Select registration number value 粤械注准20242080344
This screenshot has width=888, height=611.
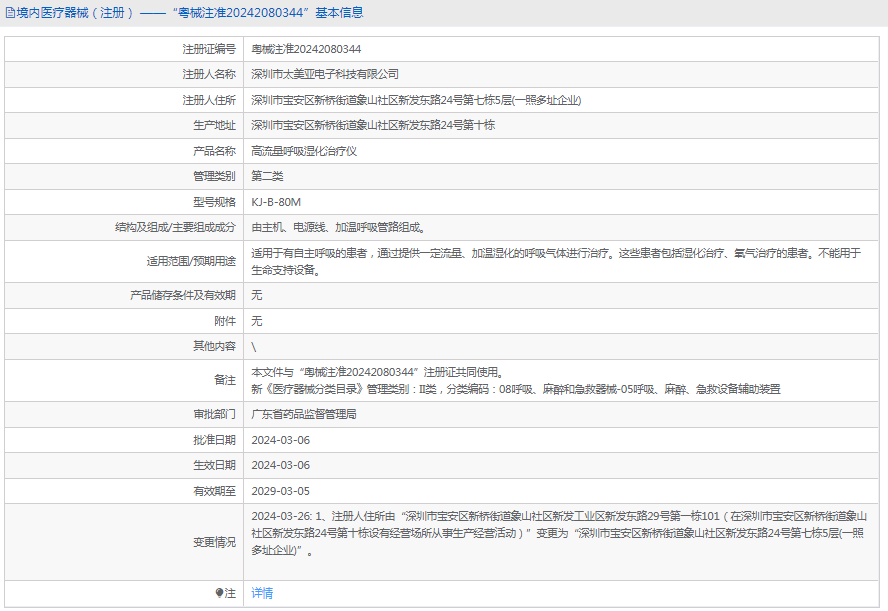306,49
